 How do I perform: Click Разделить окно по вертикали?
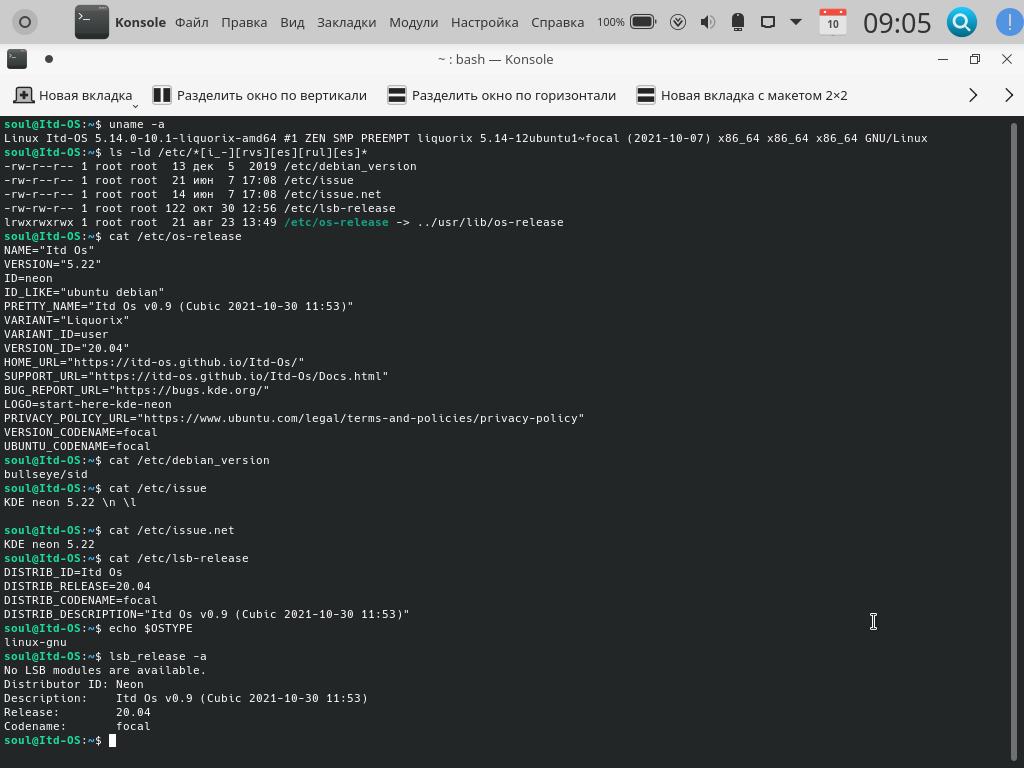(x=259, y=95)
